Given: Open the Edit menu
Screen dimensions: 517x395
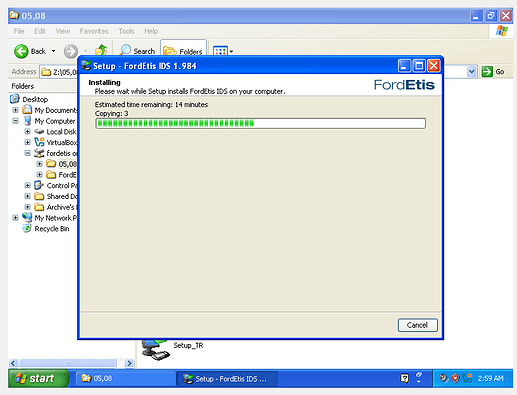Looking at the screenshot, I should point(40,31).
